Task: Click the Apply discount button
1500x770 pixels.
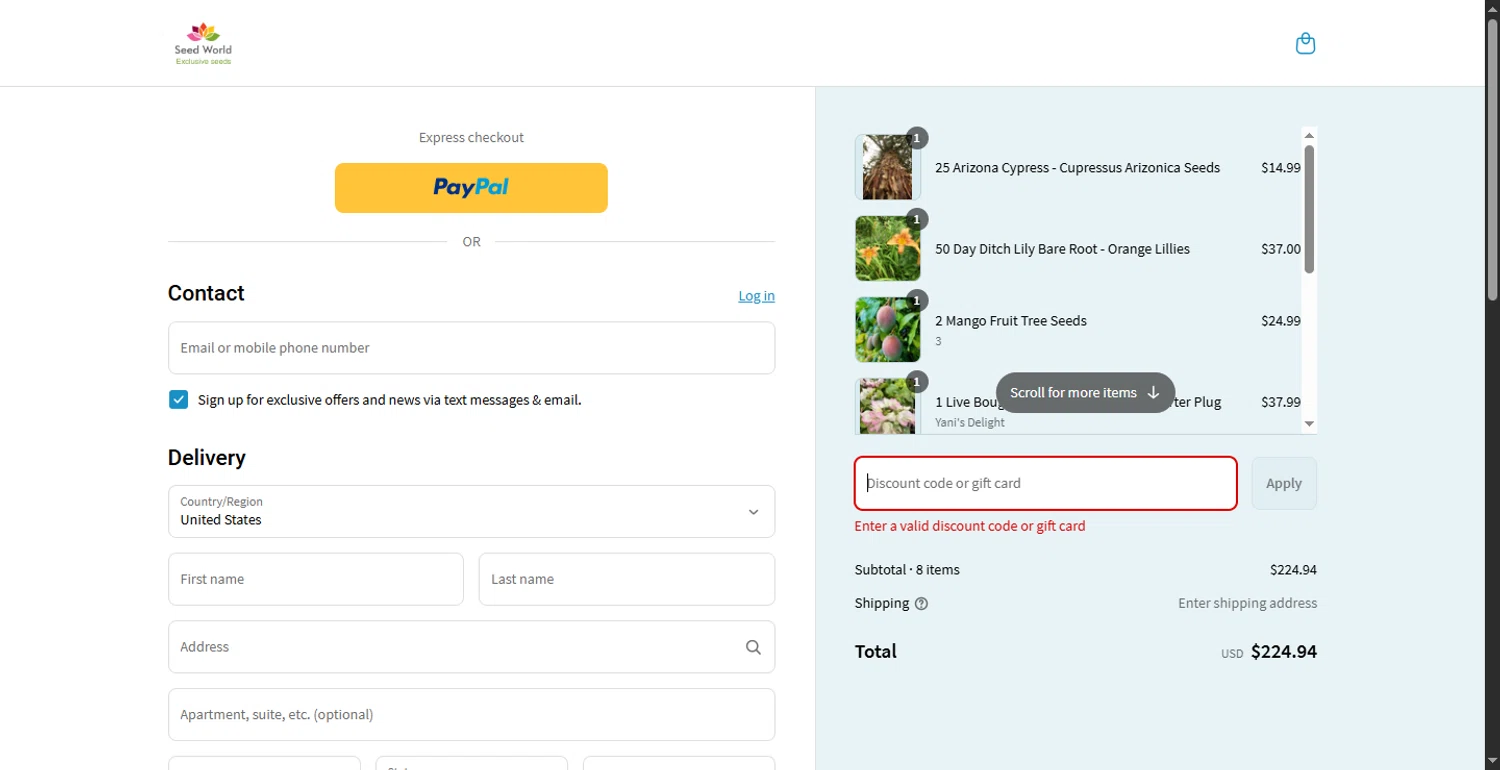Action: click(x=1284, y=484)
